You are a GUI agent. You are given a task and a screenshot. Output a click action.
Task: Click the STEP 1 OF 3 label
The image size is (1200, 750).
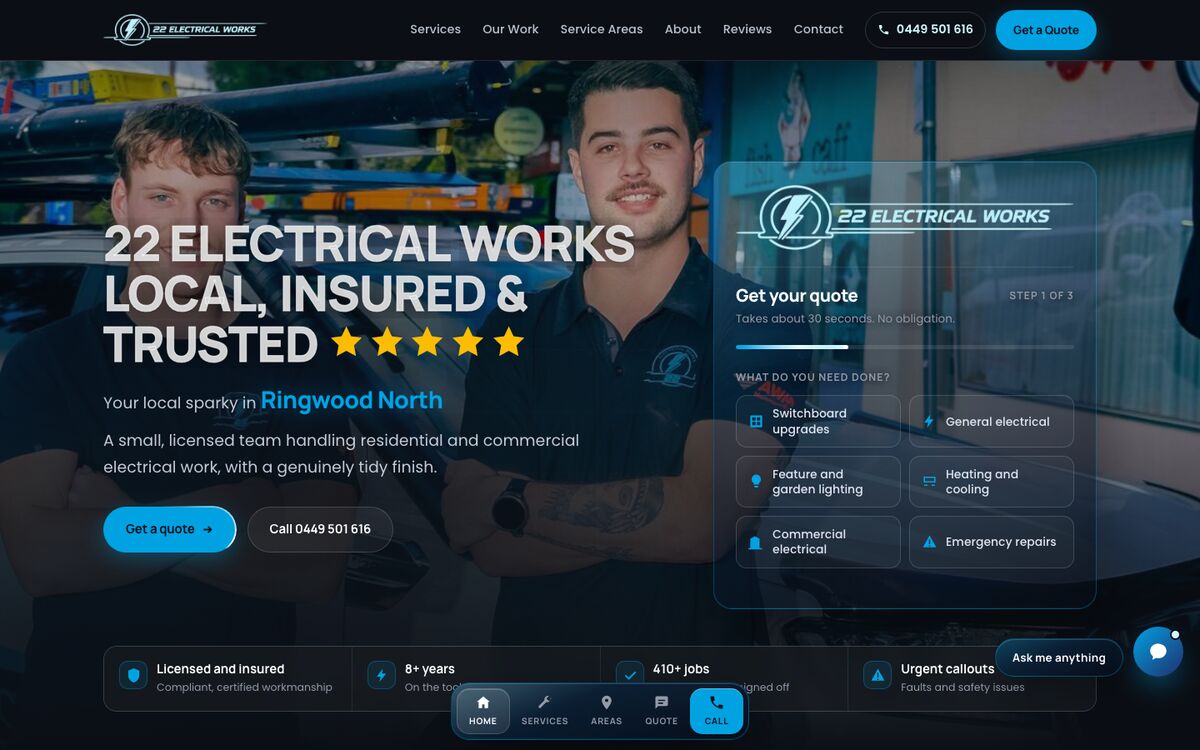point(1041,296)
